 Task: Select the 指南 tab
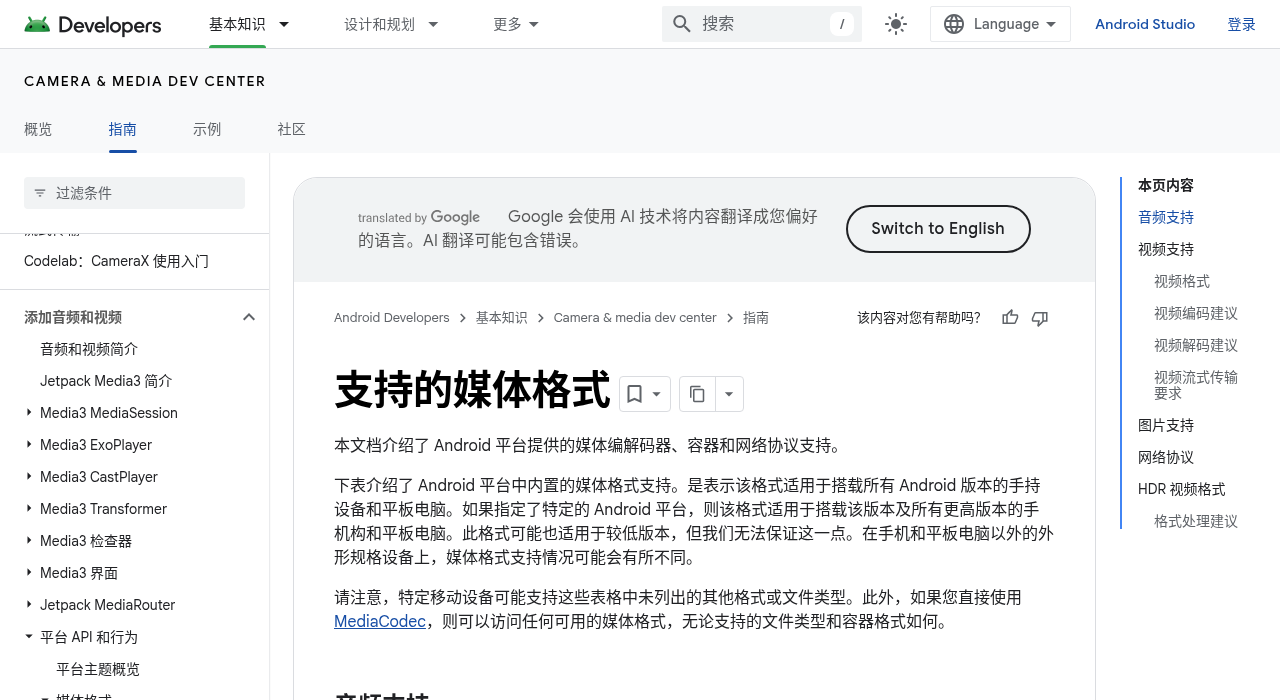123,129
